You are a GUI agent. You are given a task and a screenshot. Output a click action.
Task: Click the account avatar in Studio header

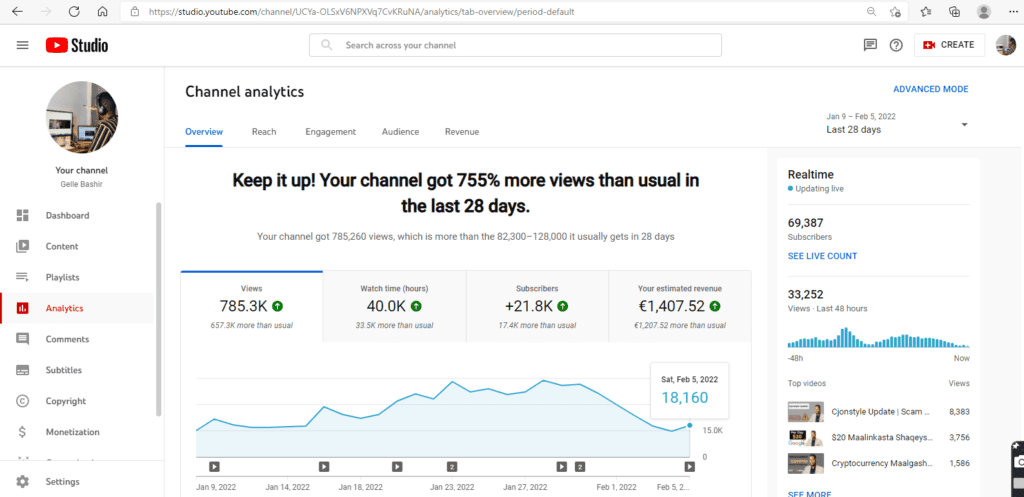click(1005, 45)
